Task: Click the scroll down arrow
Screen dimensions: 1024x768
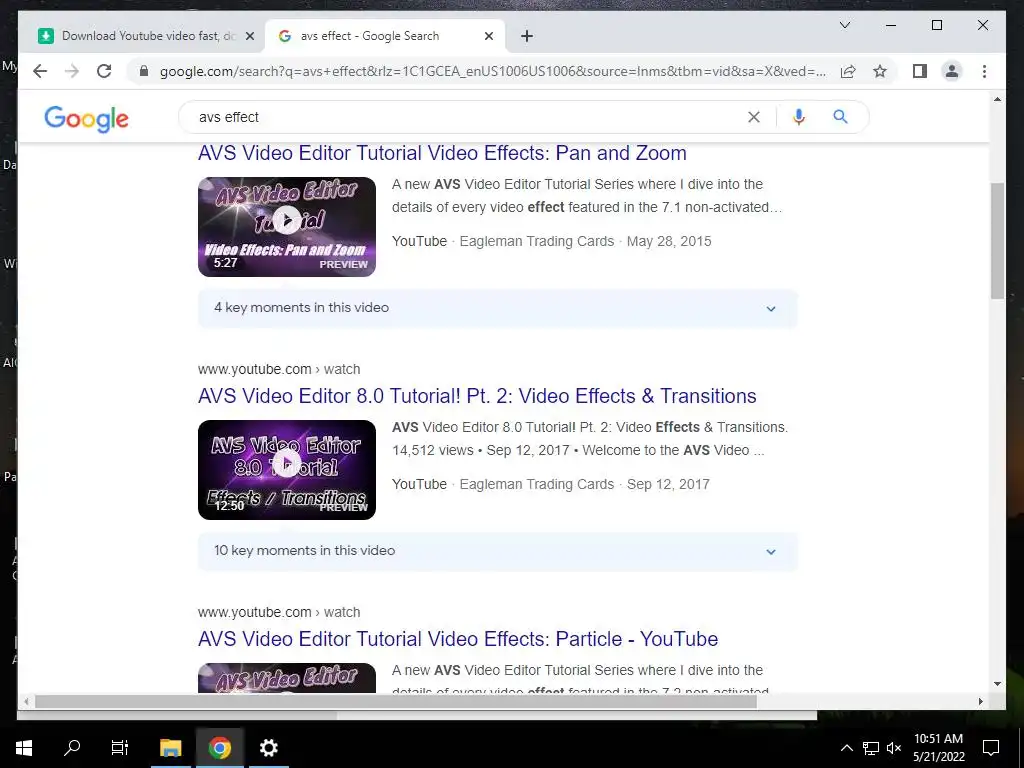Action: [x=997, y=684]
